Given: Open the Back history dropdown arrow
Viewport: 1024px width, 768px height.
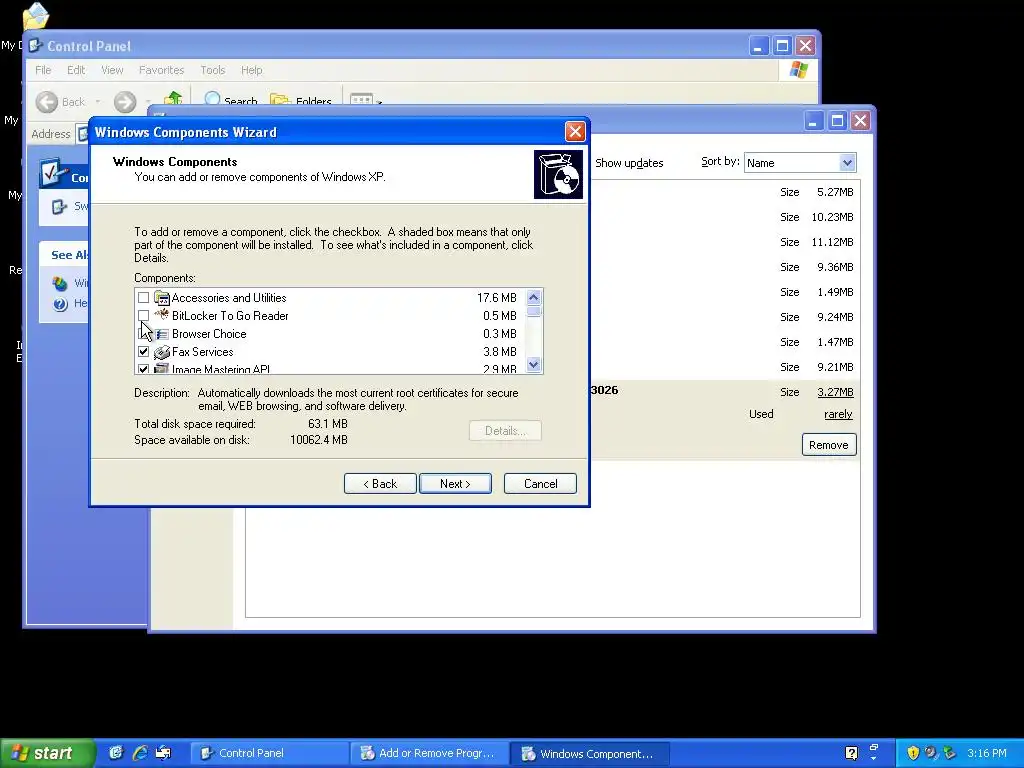Looking at the screenshot, I should [x=98, y=102].
